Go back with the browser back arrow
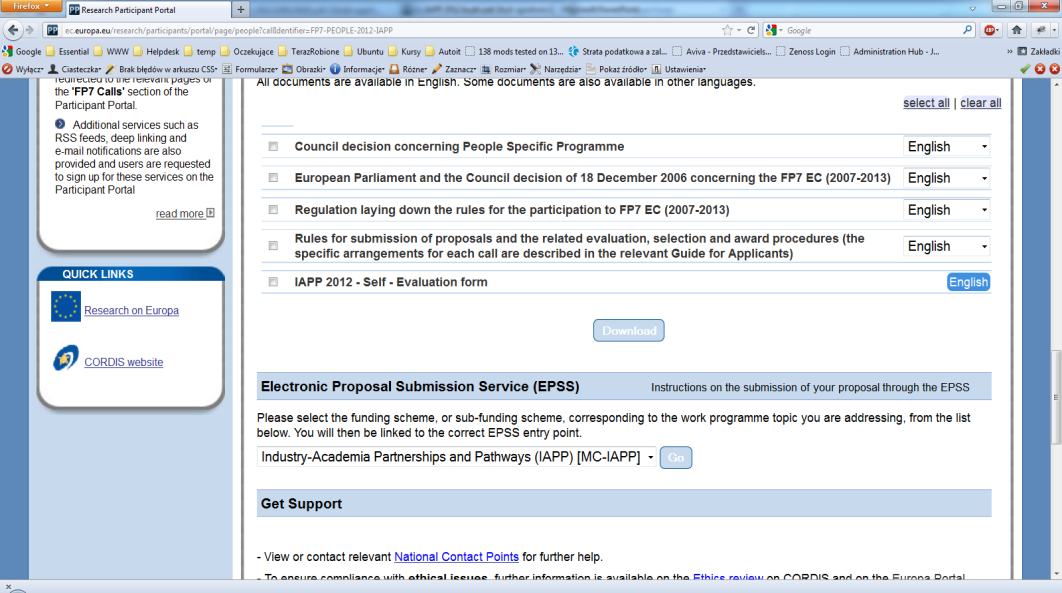The width and height of the screenshot is (1062, 593). 13,30
